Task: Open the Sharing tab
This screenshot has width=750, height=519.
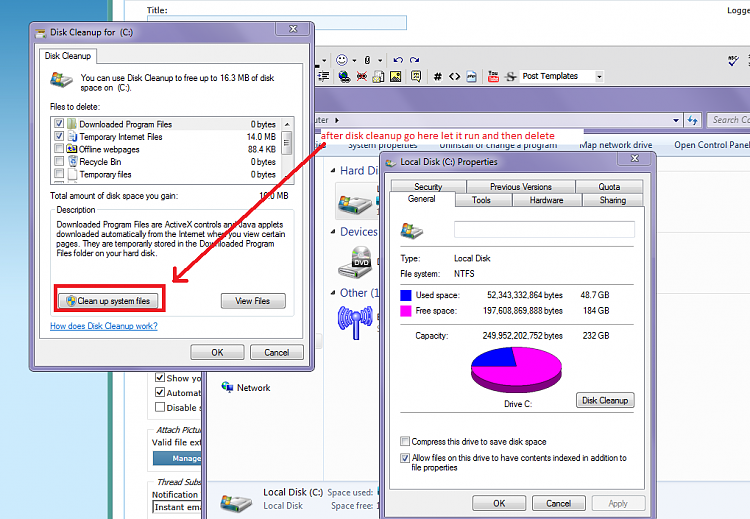Action: [612, 200]
